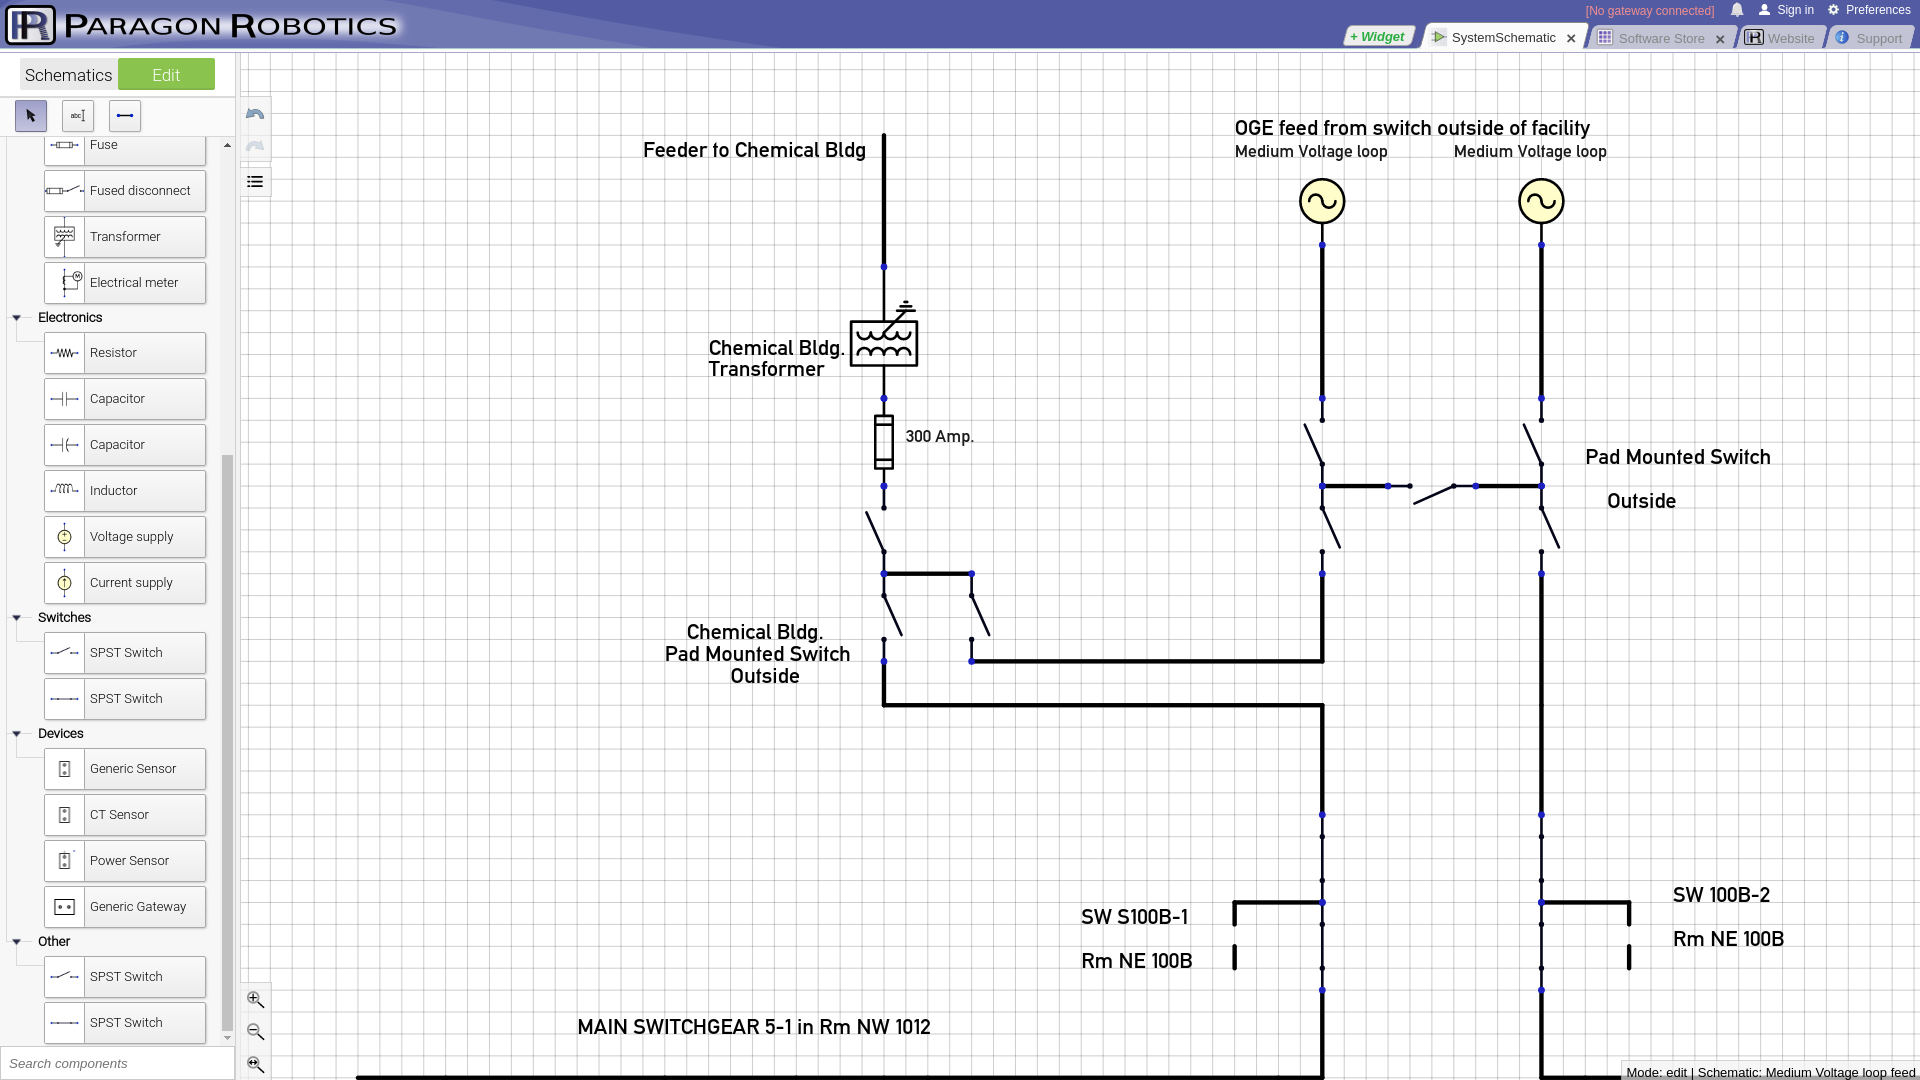
Task: Choose the wire drawing tool
Action: point(125,116)
